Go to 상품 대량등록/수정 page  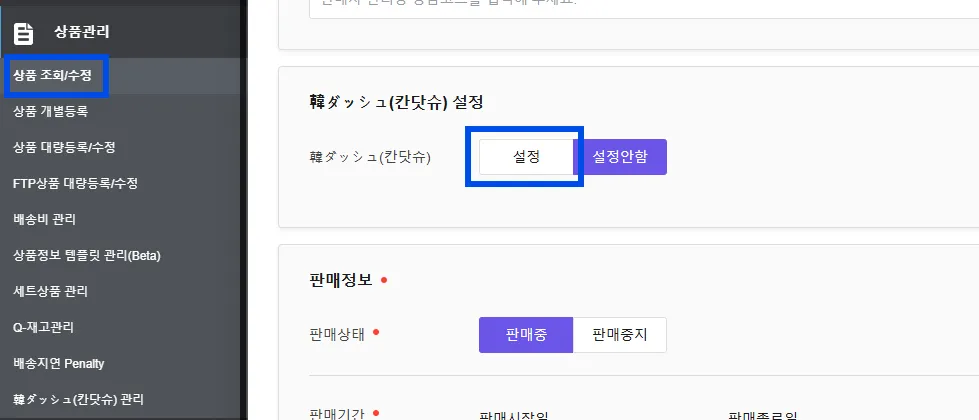click(x=64, y=148)
